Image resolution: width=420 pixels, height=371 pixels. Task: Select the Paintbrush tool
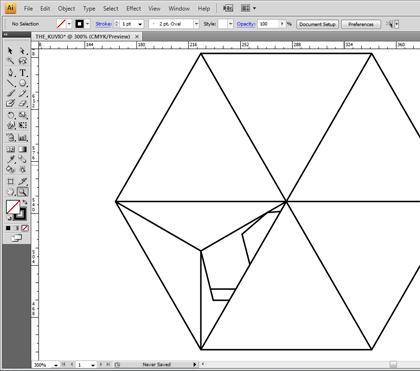tap(10, 93)
